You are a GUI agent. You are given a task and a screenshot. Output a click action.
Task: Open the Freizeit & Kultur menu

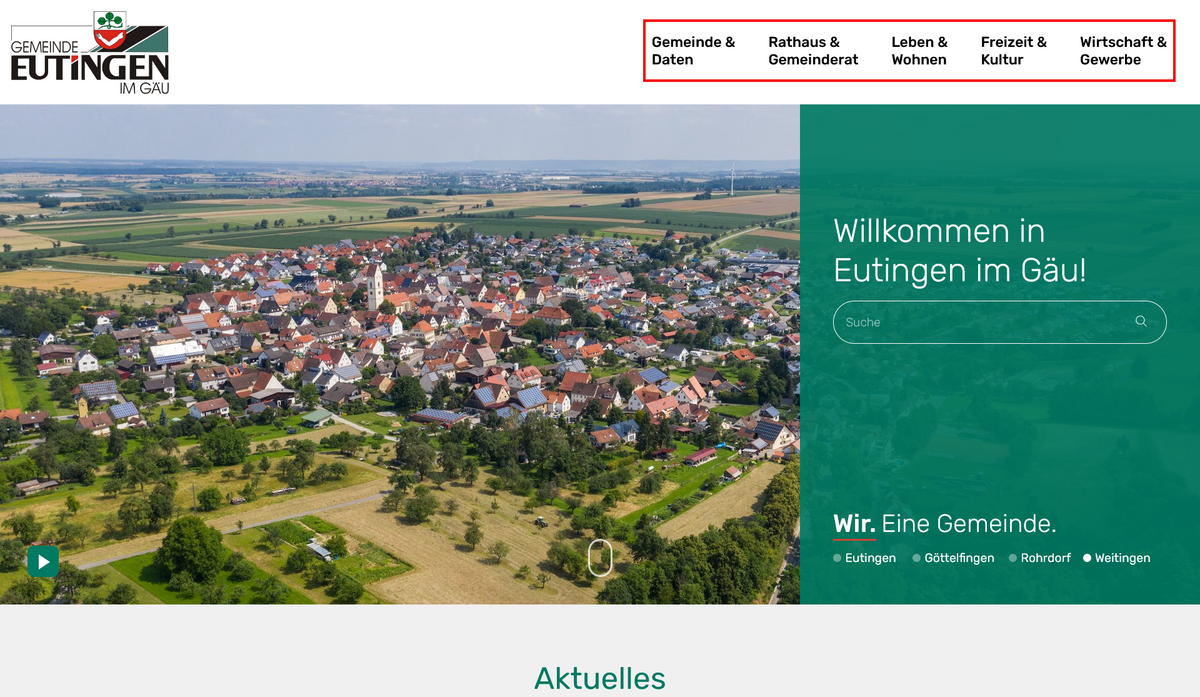1013,51
